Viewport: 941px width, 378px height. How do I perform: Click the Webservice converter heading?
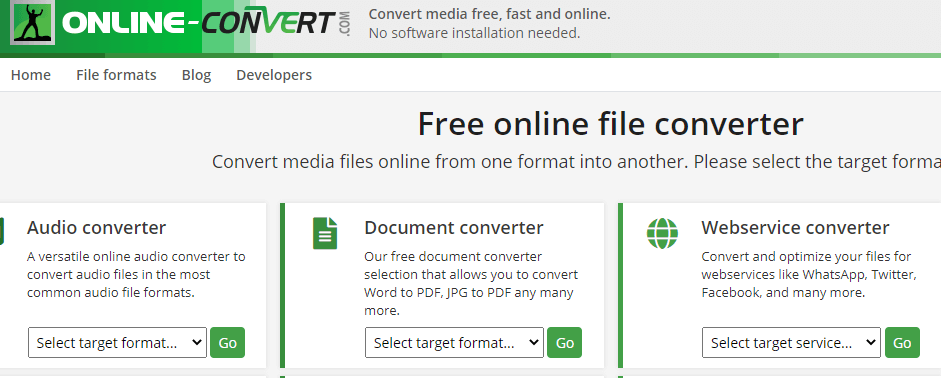(795, 228)
